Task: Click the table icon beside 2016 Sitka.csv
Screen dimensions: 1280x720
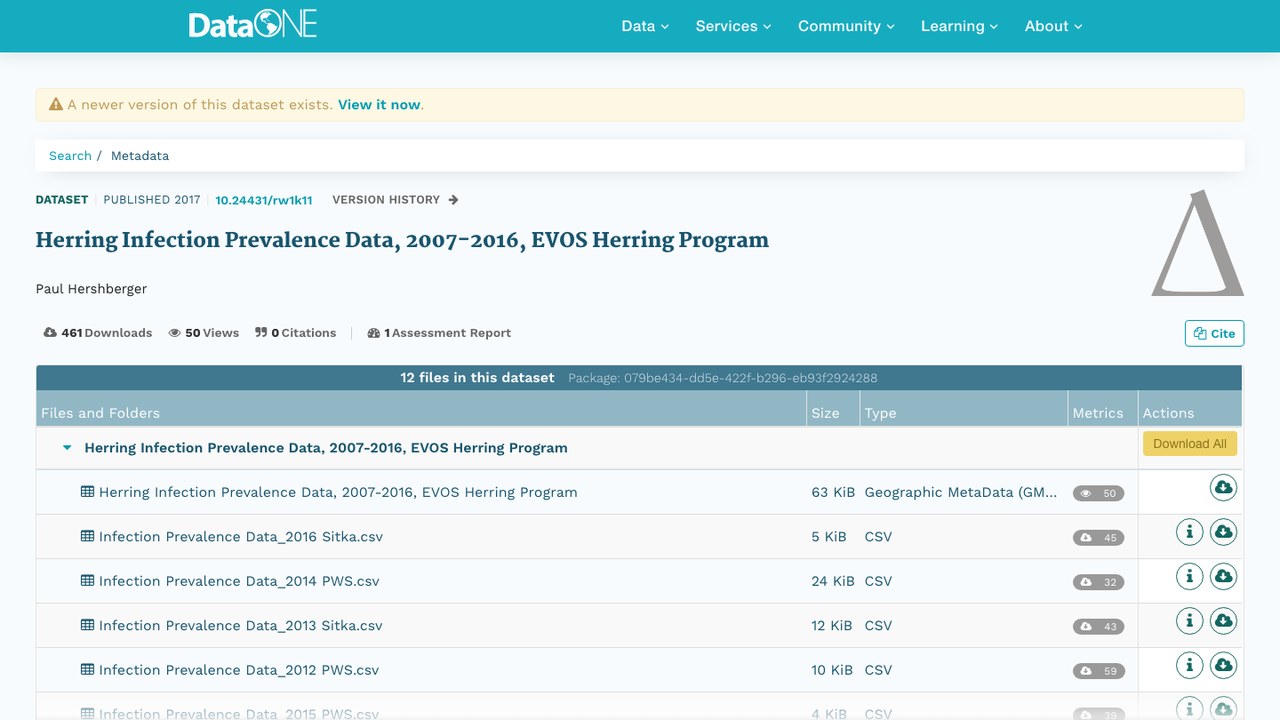Action: coord(87,536)
